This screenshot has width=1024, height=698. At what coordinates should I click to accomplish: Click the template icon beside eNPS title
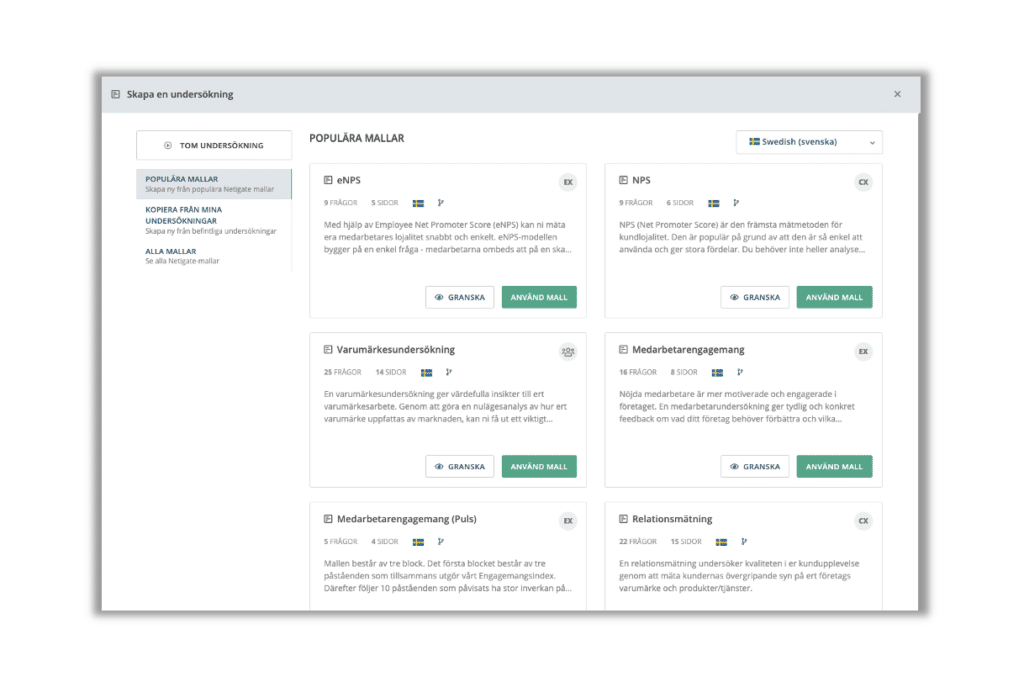(x=328, y=180)
